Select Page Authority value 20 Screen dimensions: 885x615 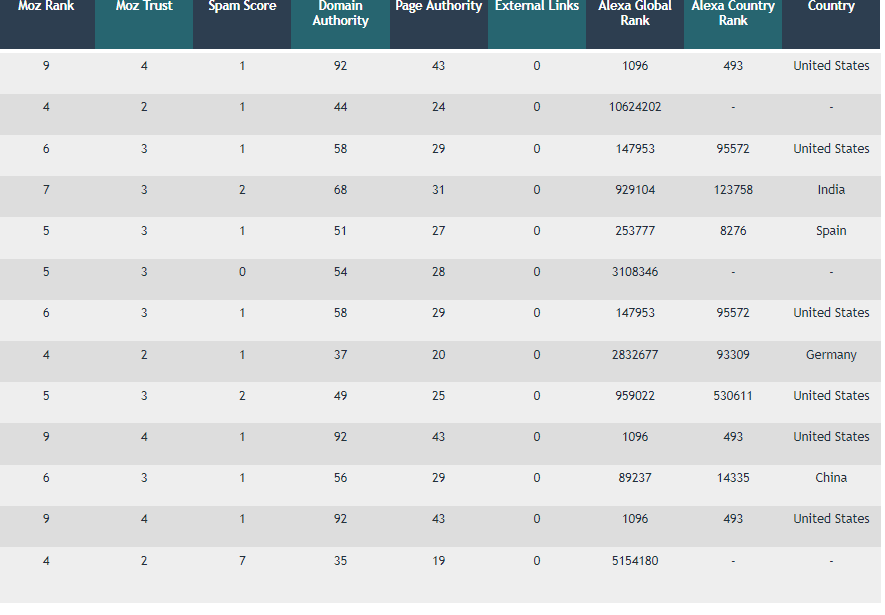click(x=439, y=355)
